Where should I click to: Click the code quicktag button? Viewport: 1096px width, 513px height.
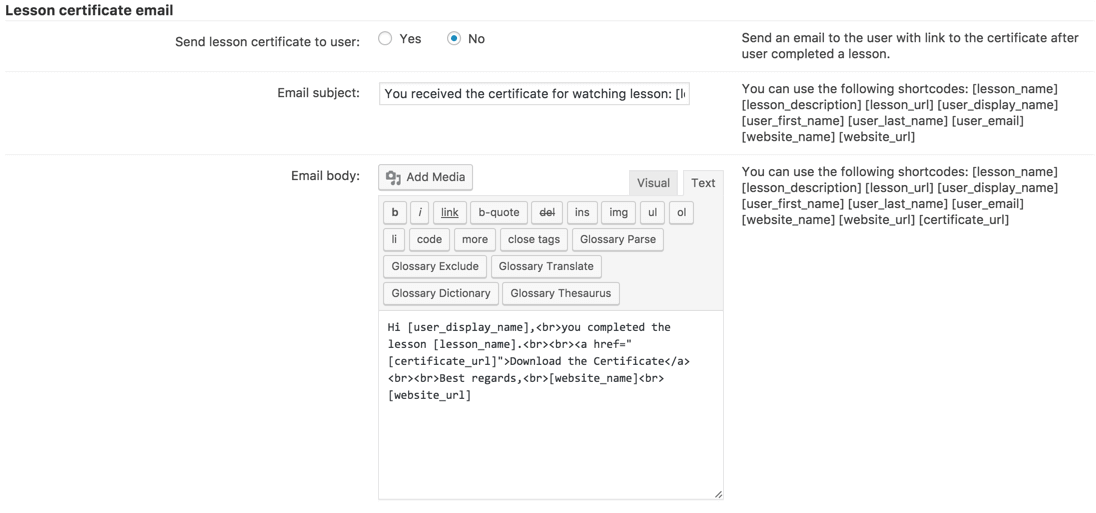pyautogui.click(x=429, y=240)
